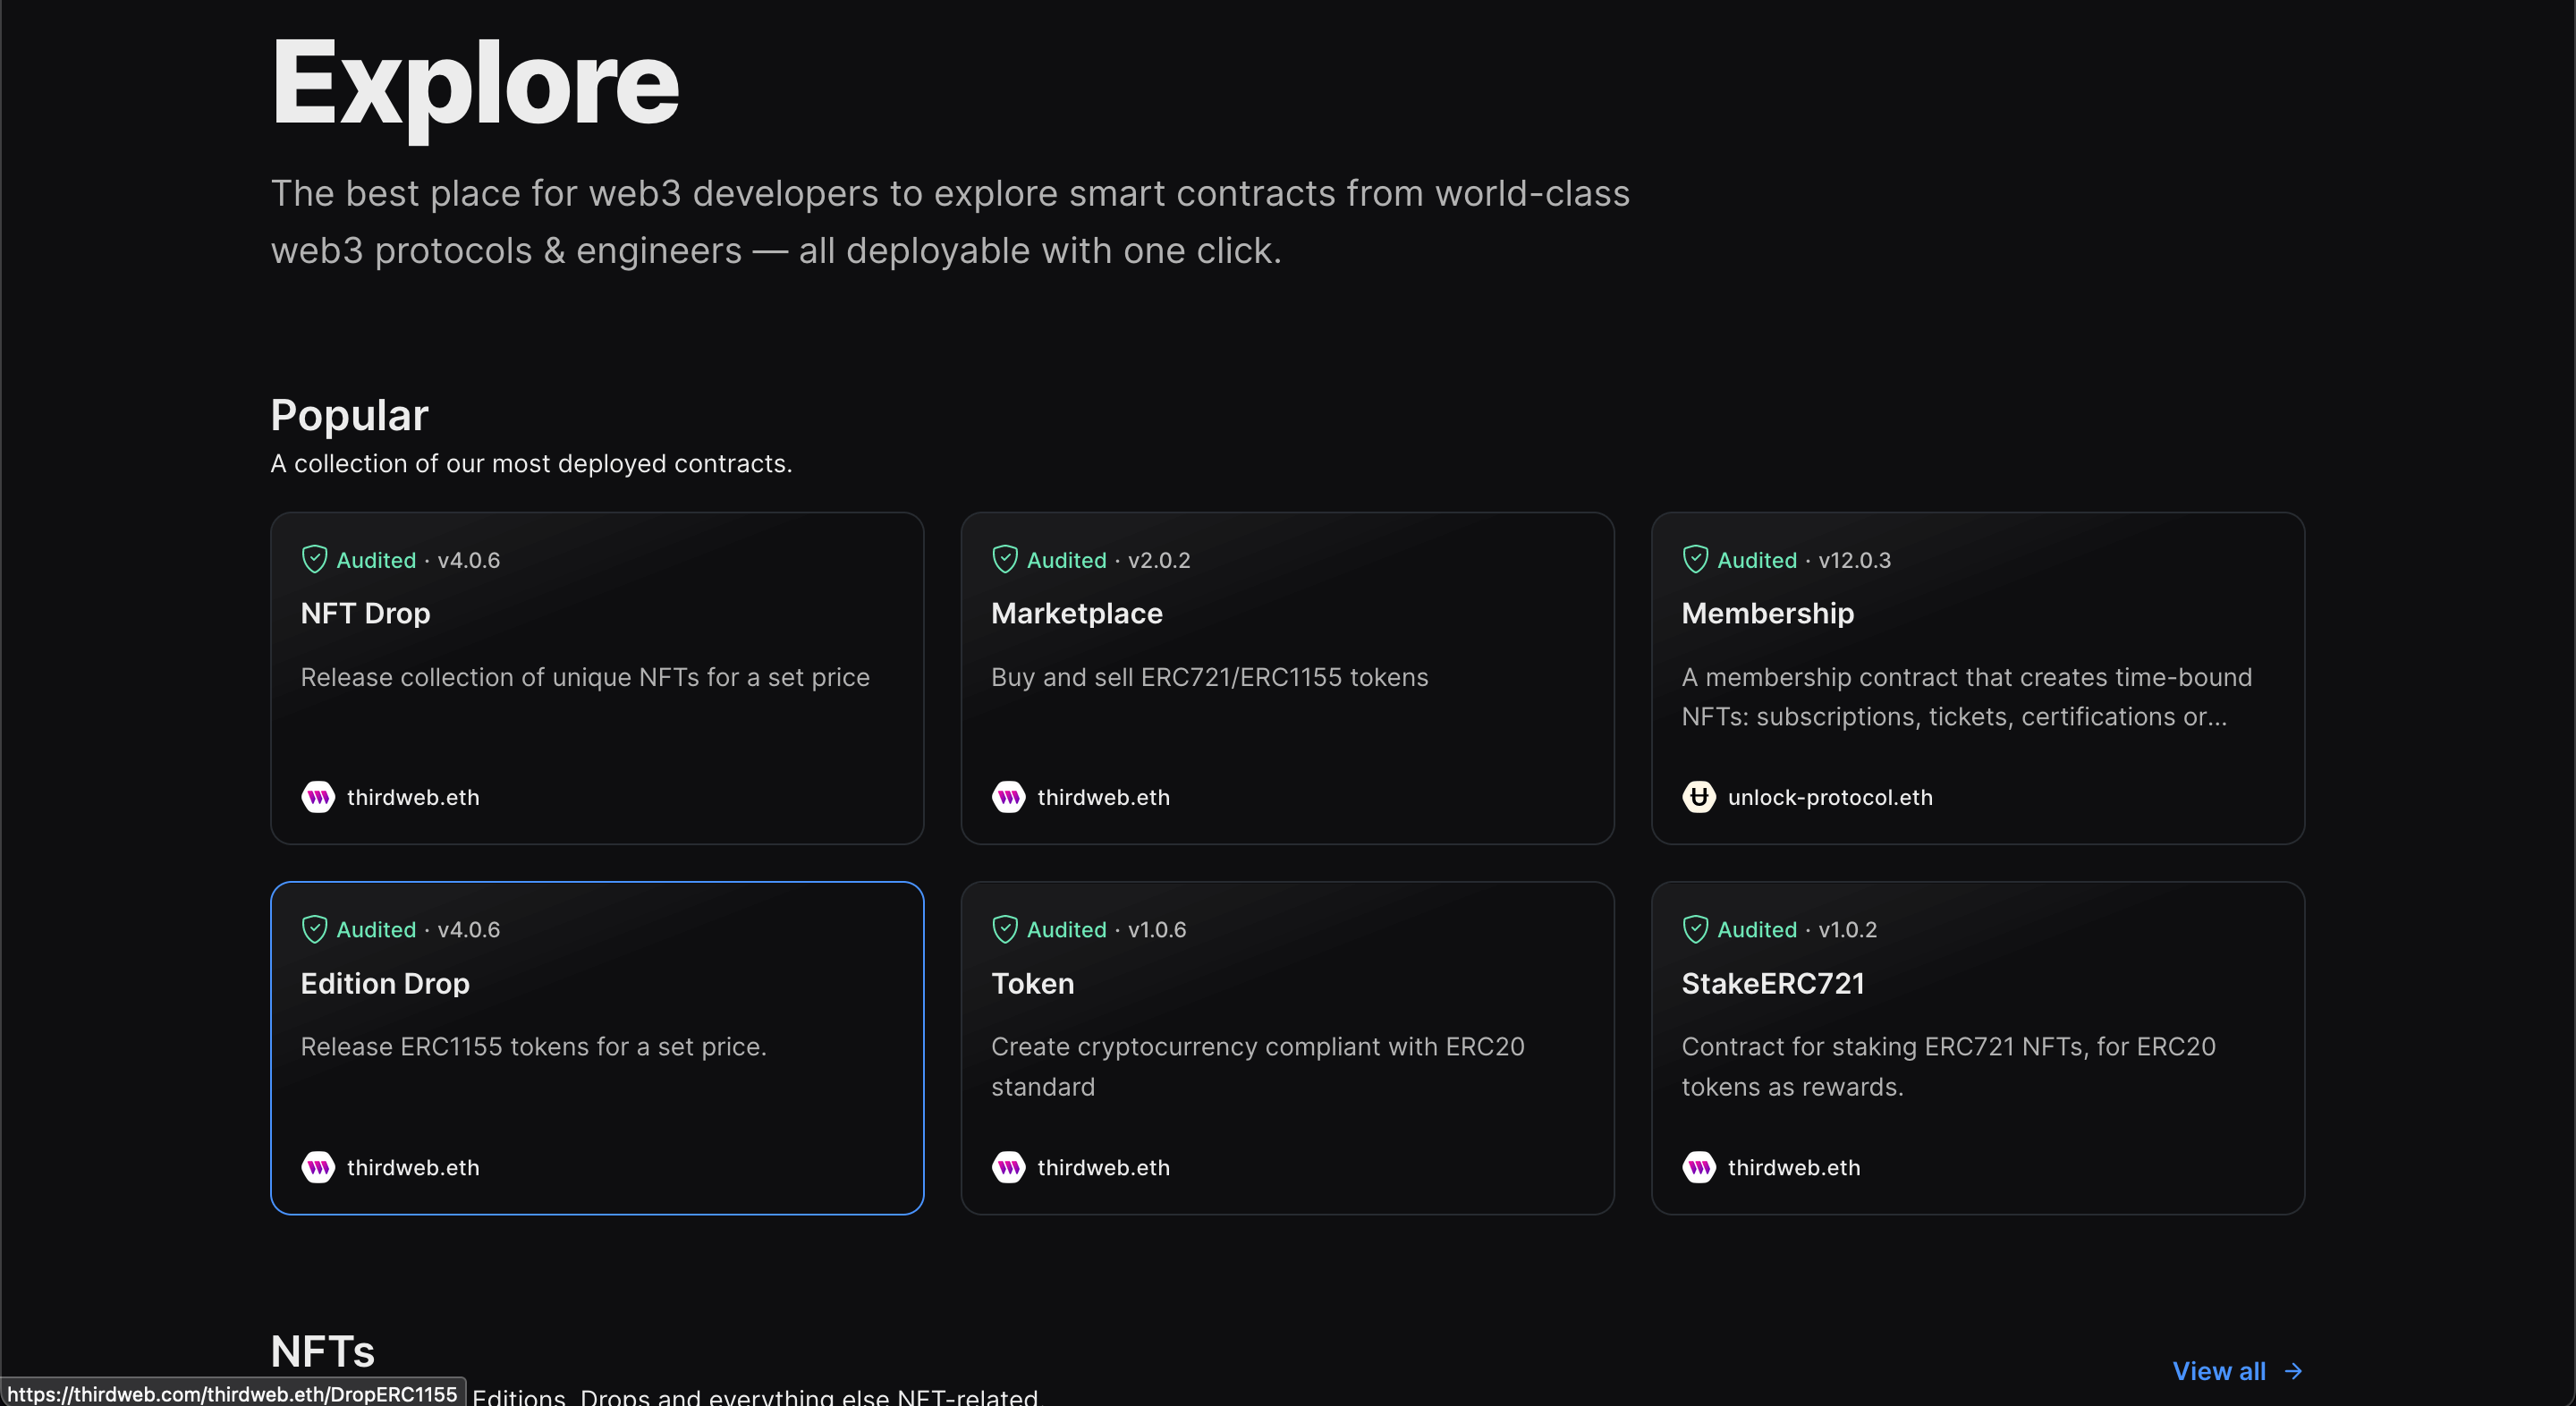Open the Marketplace contract card

point(1287,677)
